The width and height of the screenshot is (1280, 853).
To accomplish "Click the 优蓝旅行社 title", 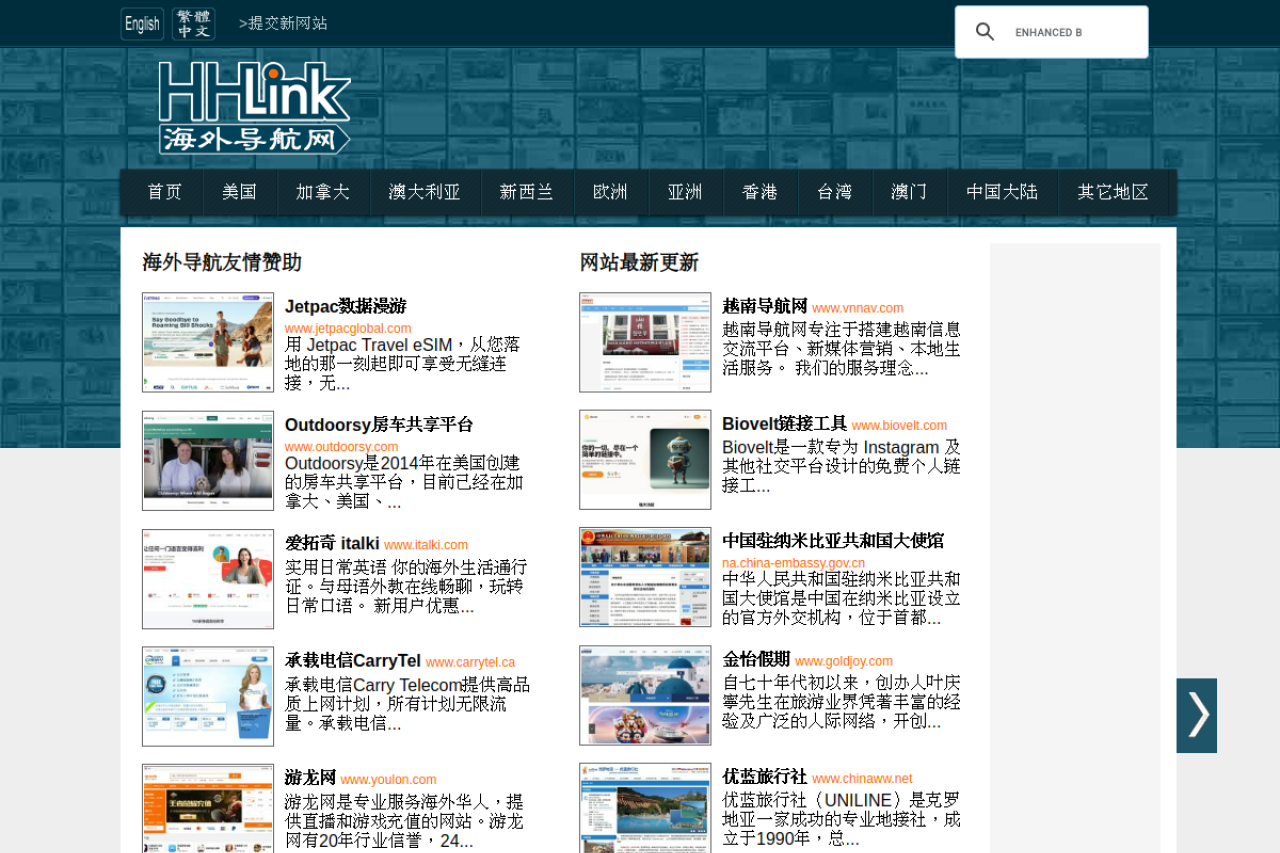I will click(x=765, y=777).
